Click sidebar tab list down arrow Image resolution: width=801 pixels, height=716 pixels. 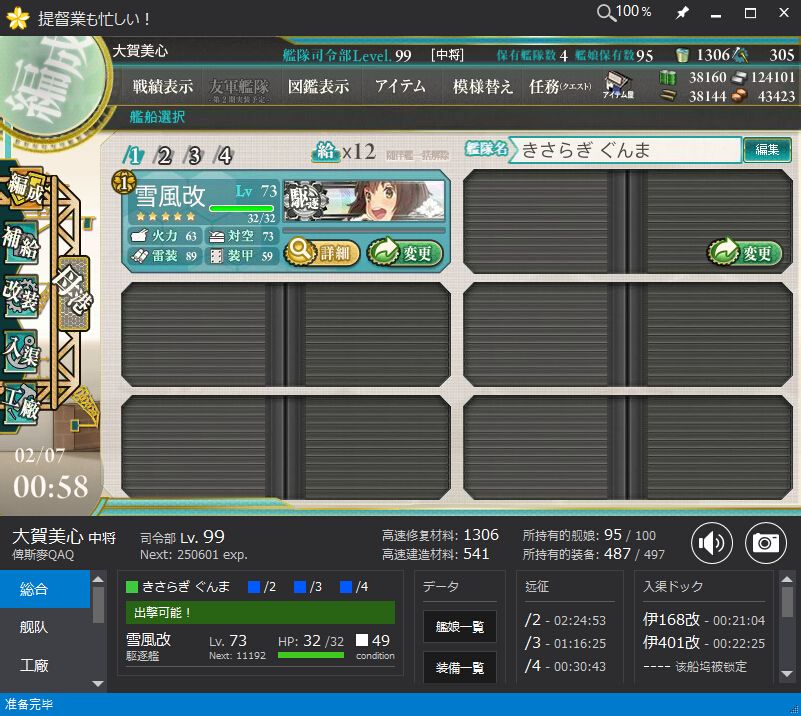coord(98,683)
